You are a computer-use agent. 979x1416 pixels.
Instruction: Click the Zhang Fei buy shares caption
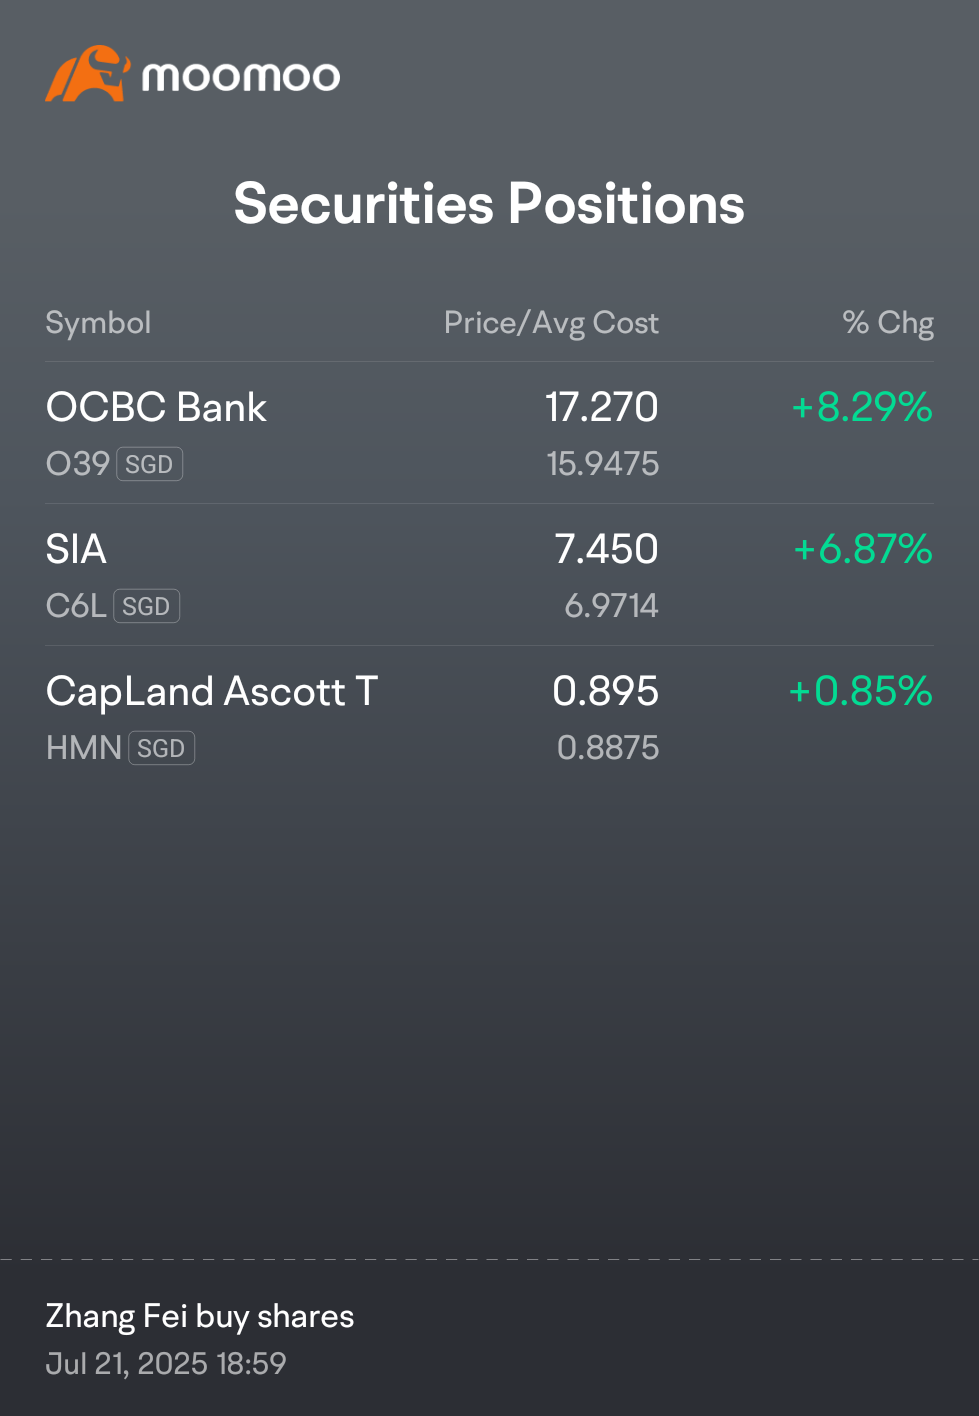pos(200,1316)
